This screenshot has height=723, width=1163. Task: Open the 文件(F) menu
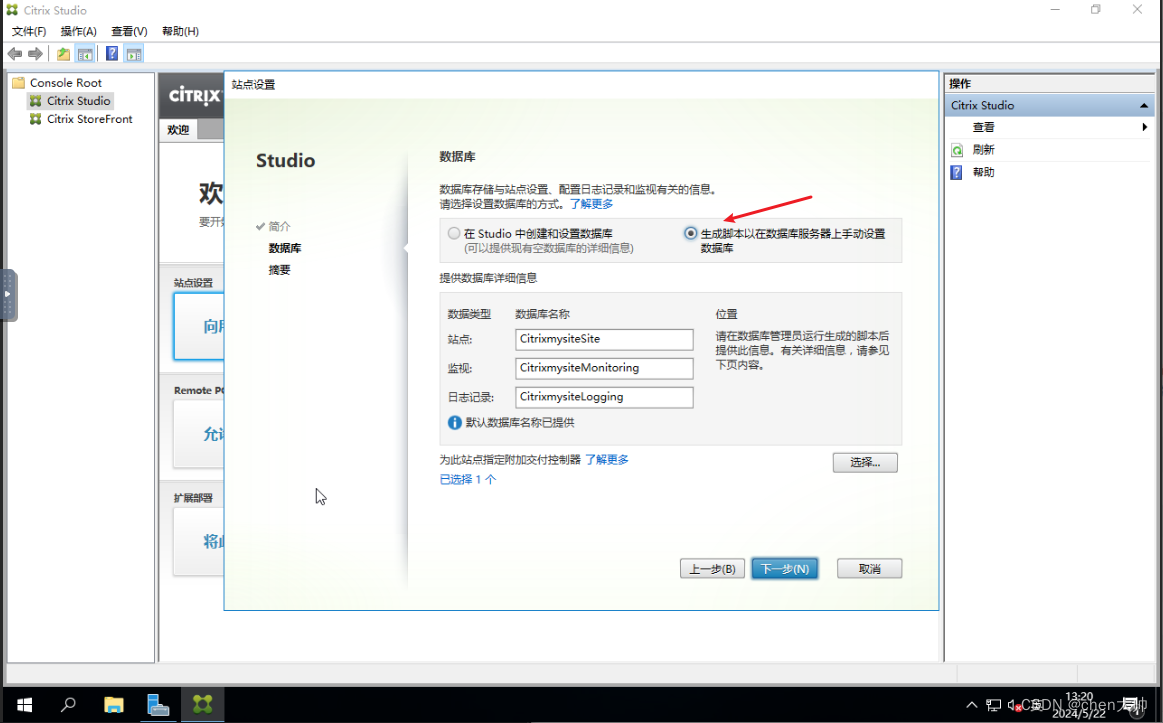[29, 31]
